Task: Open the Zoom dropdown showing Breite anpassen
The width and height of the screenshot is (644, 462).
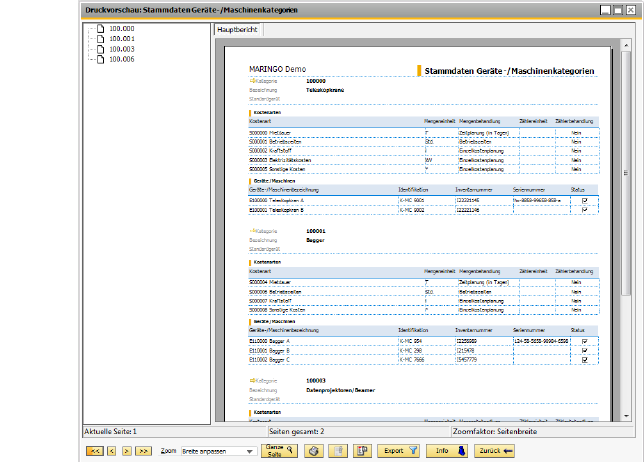Action: click(218, 451)
